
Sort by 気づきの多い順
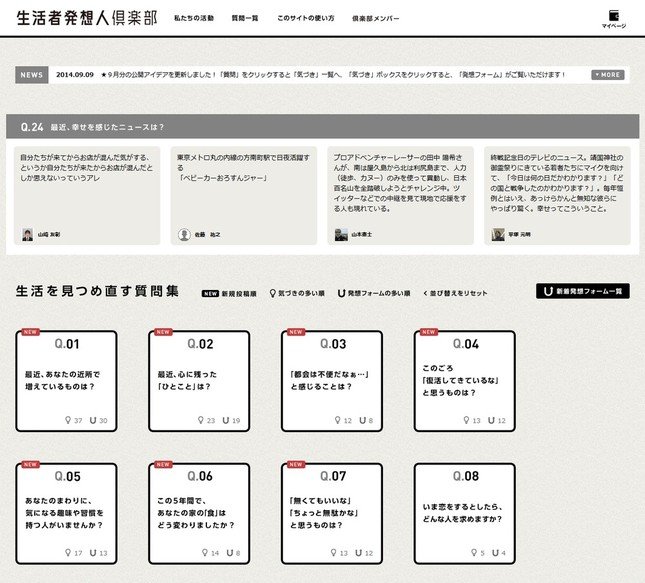(x=297, y=293)
